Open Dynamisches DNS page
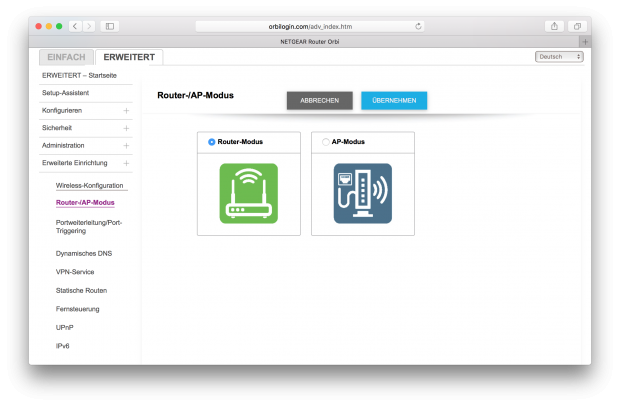The width and height of the screenshot is (620, 406). [84, 253]
